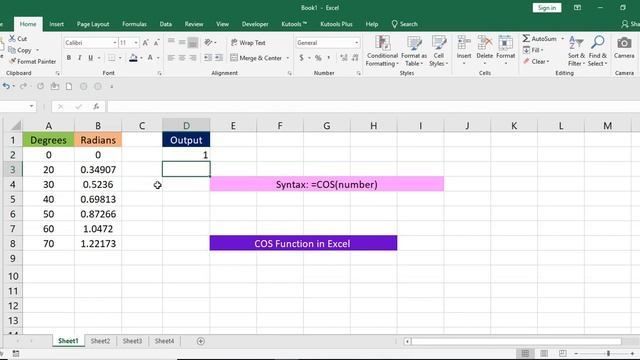640x360 pixels.
Task: Click the Insert Function fx icon
Action: click(x=96, y=107)
